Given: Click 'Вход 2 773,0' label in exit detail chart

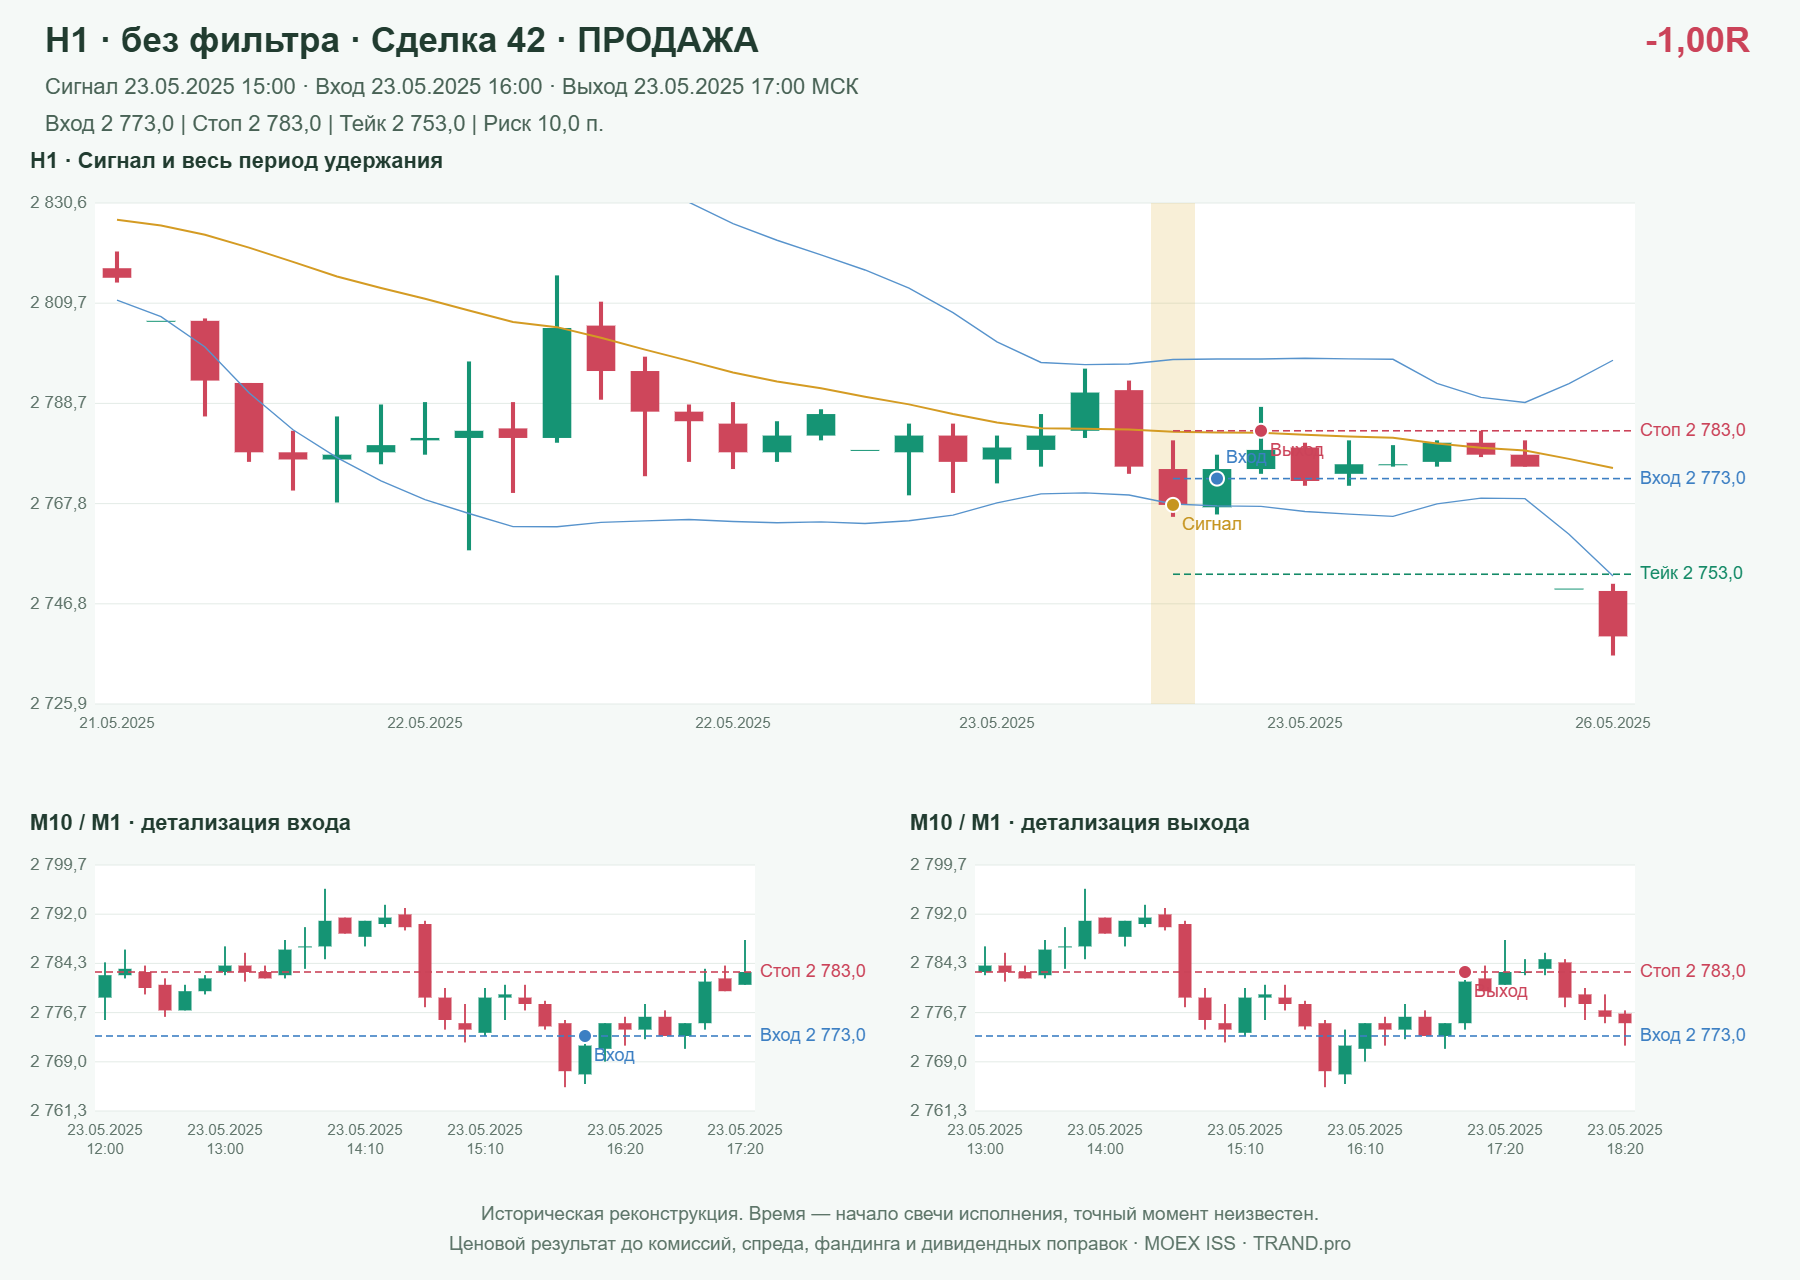Looking at the screenshot, I should pyautogui.click(x=1693, y=1035).
